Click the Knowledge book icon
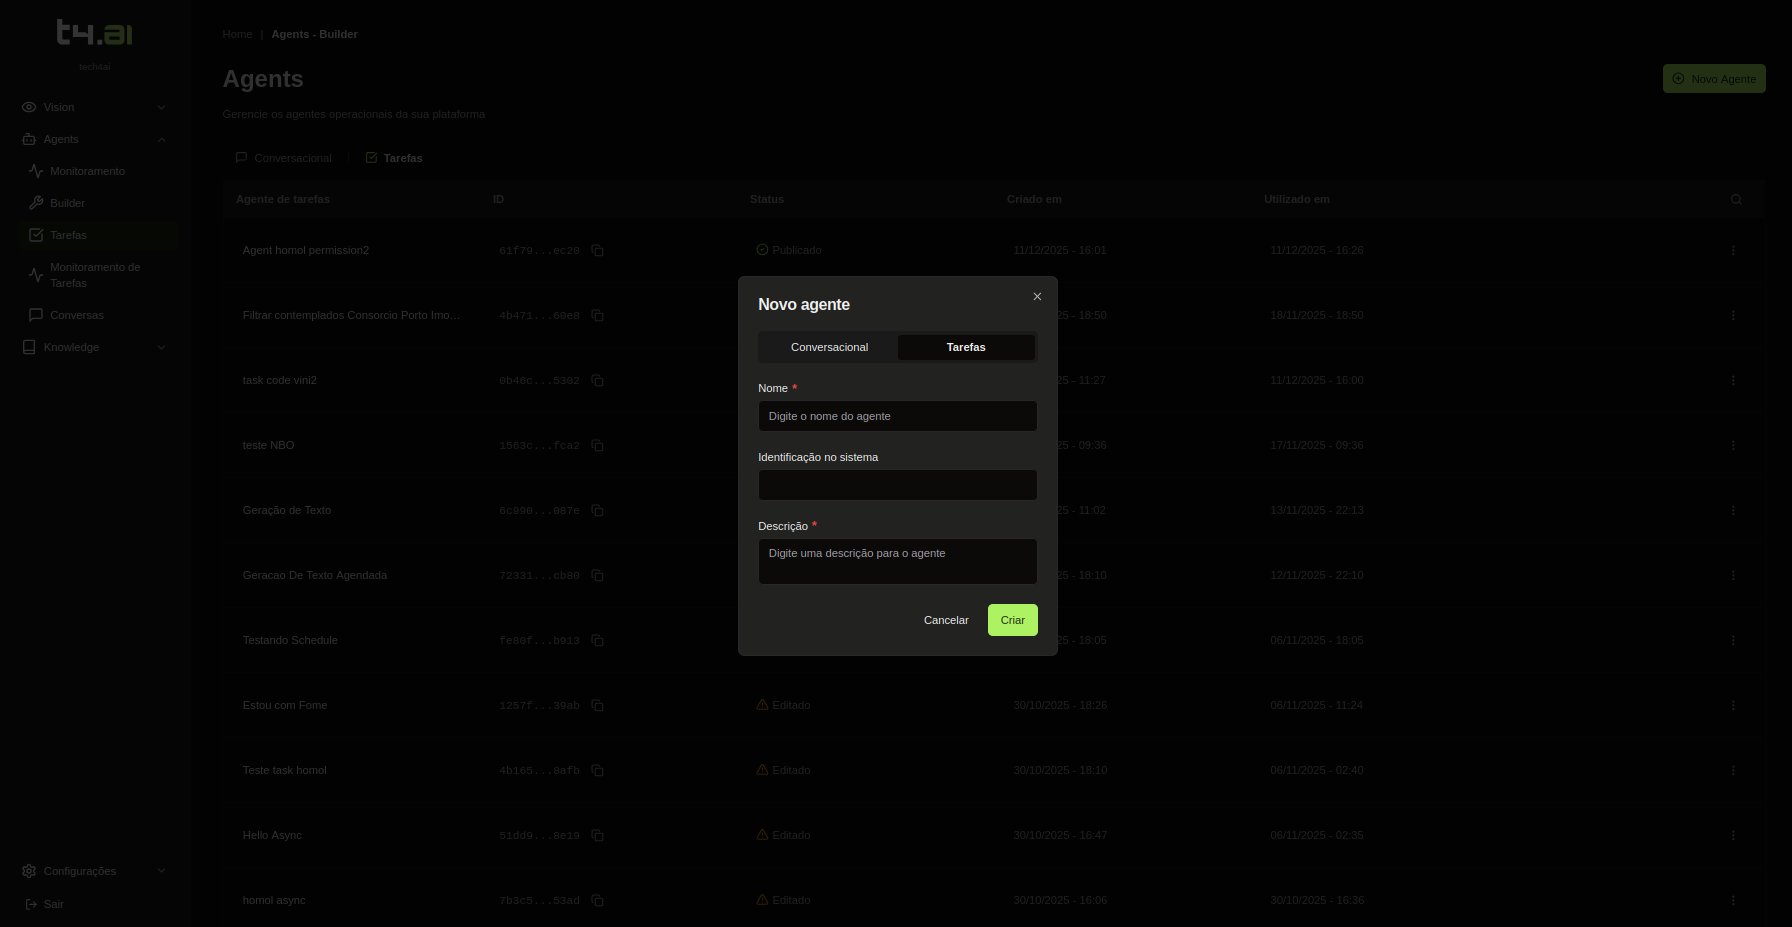This screenshot has height=927, width=1792. (x=28, y=347)
